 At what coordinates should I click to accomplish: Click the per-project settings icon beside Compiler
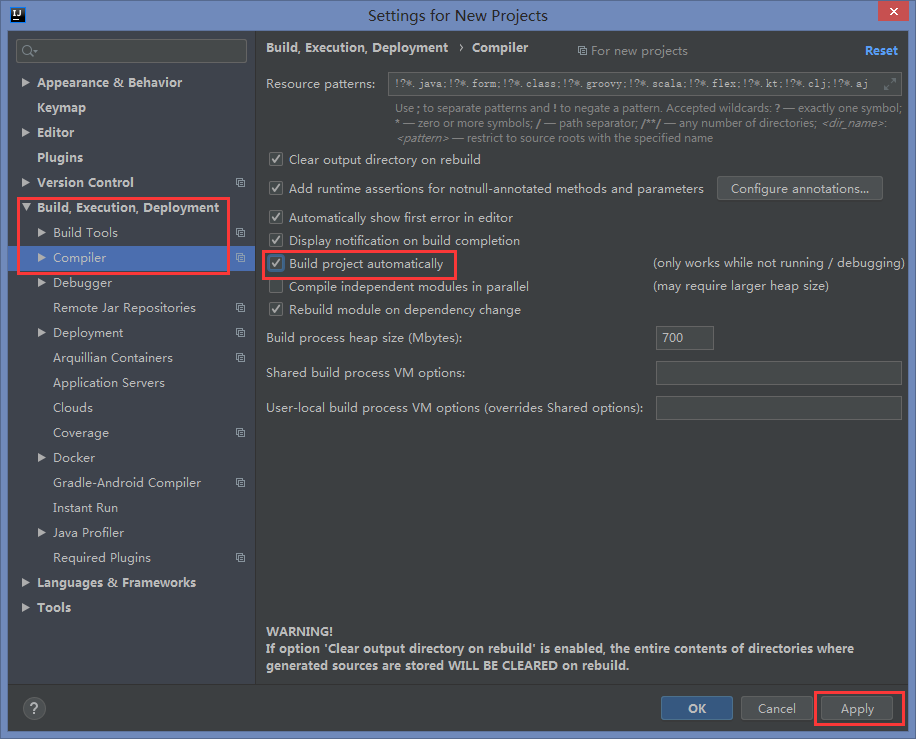click(242, 257)
